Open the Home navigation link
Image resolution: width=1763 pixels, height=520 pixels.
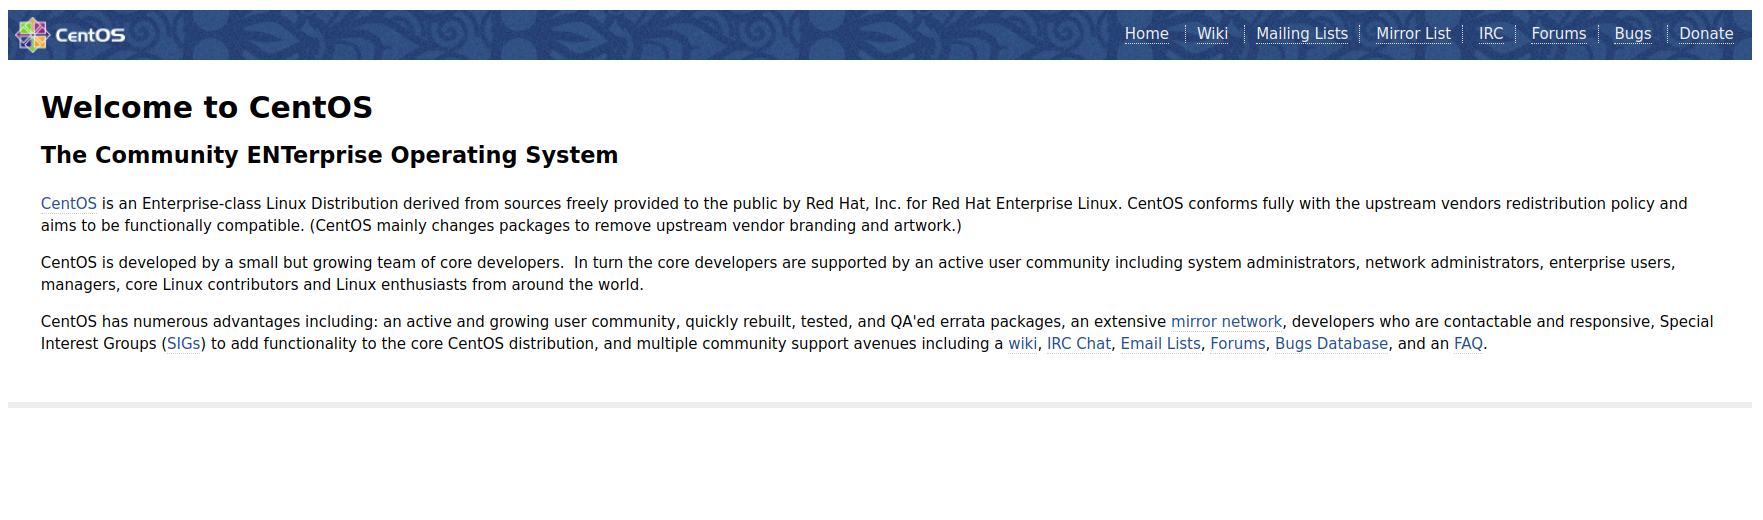click(x=1146, y=34)
